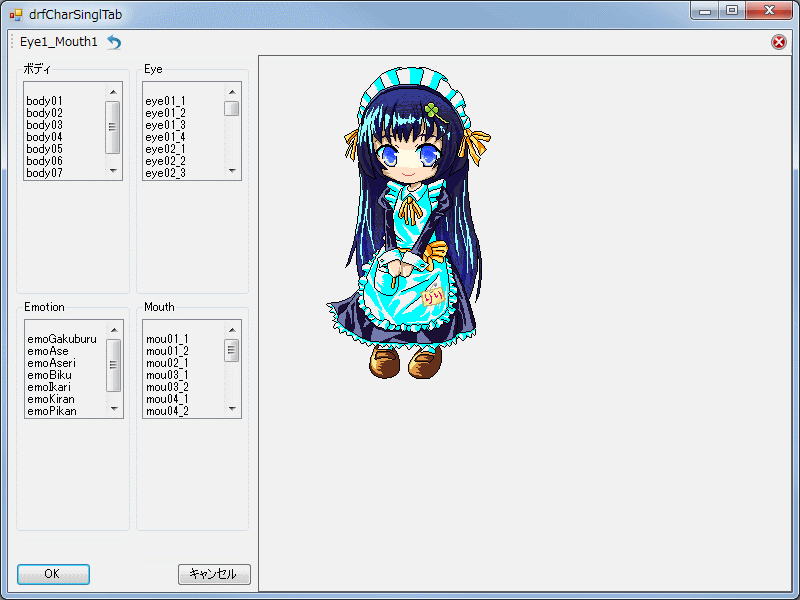Click the toolbar drag grip handle
The width and height of the screenshot is (800, 600).
11,42
